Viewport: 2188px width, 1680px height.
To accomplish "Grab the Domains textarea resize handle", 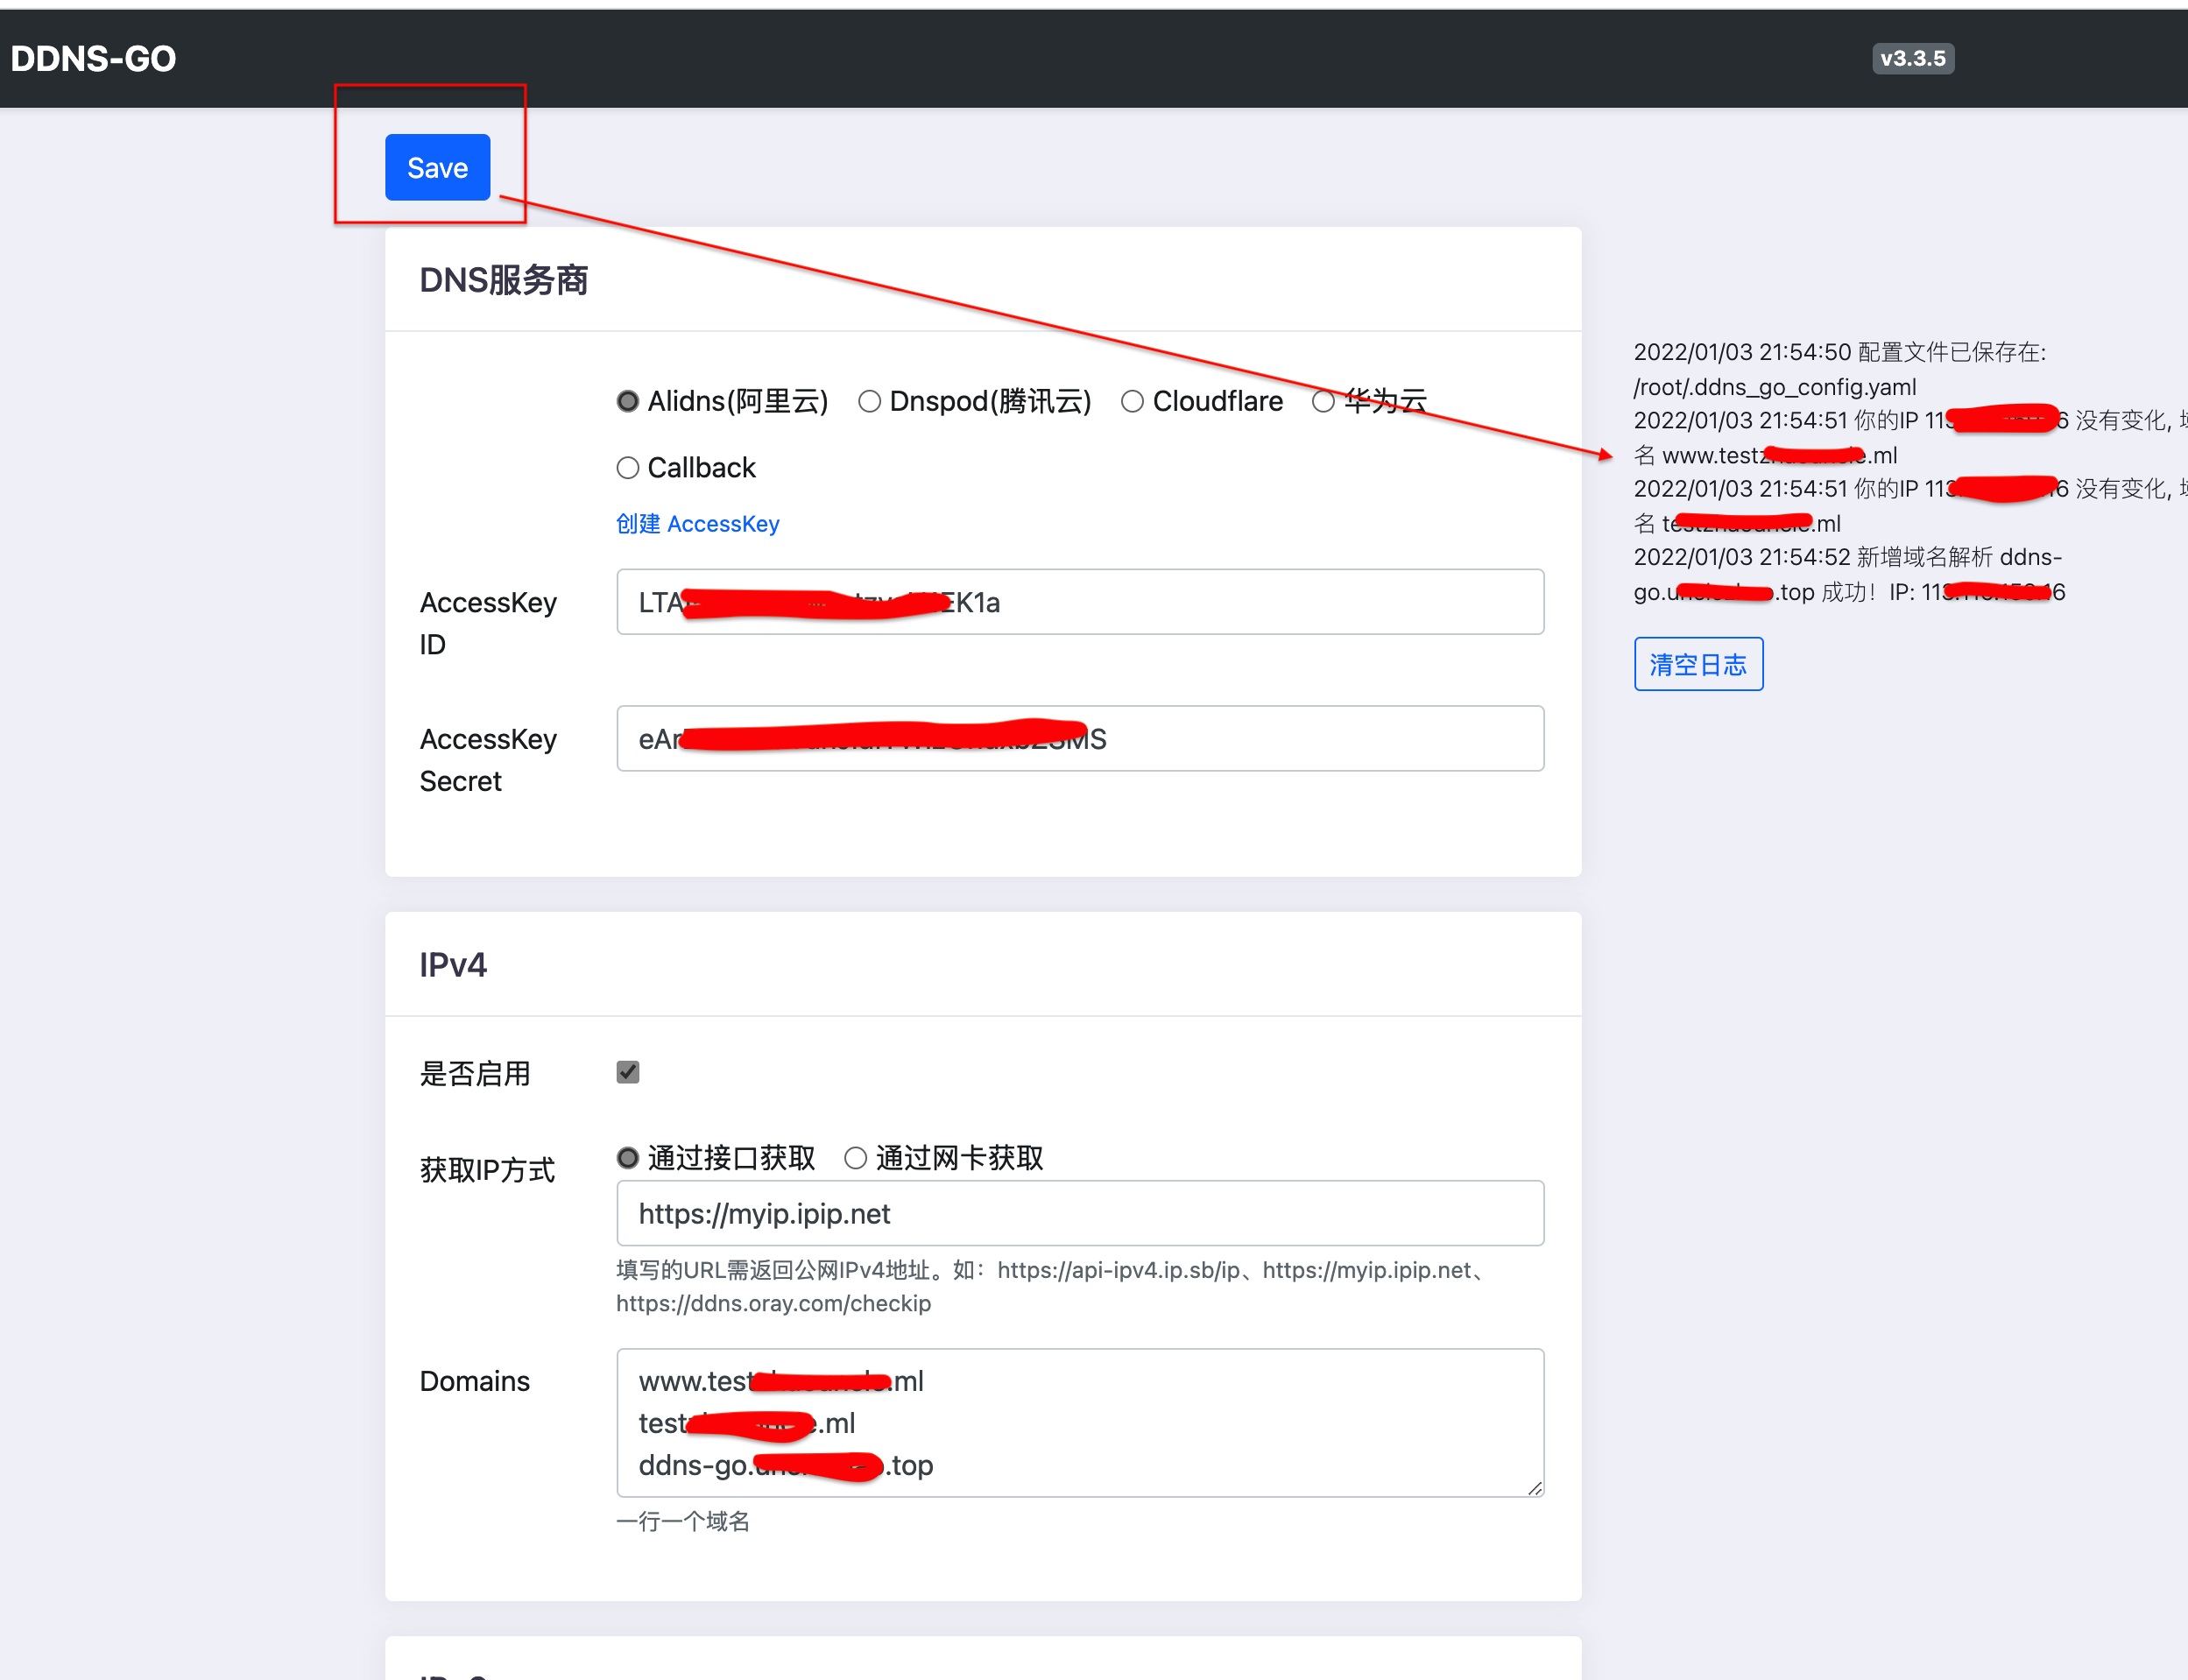I will [1535, 1487].
